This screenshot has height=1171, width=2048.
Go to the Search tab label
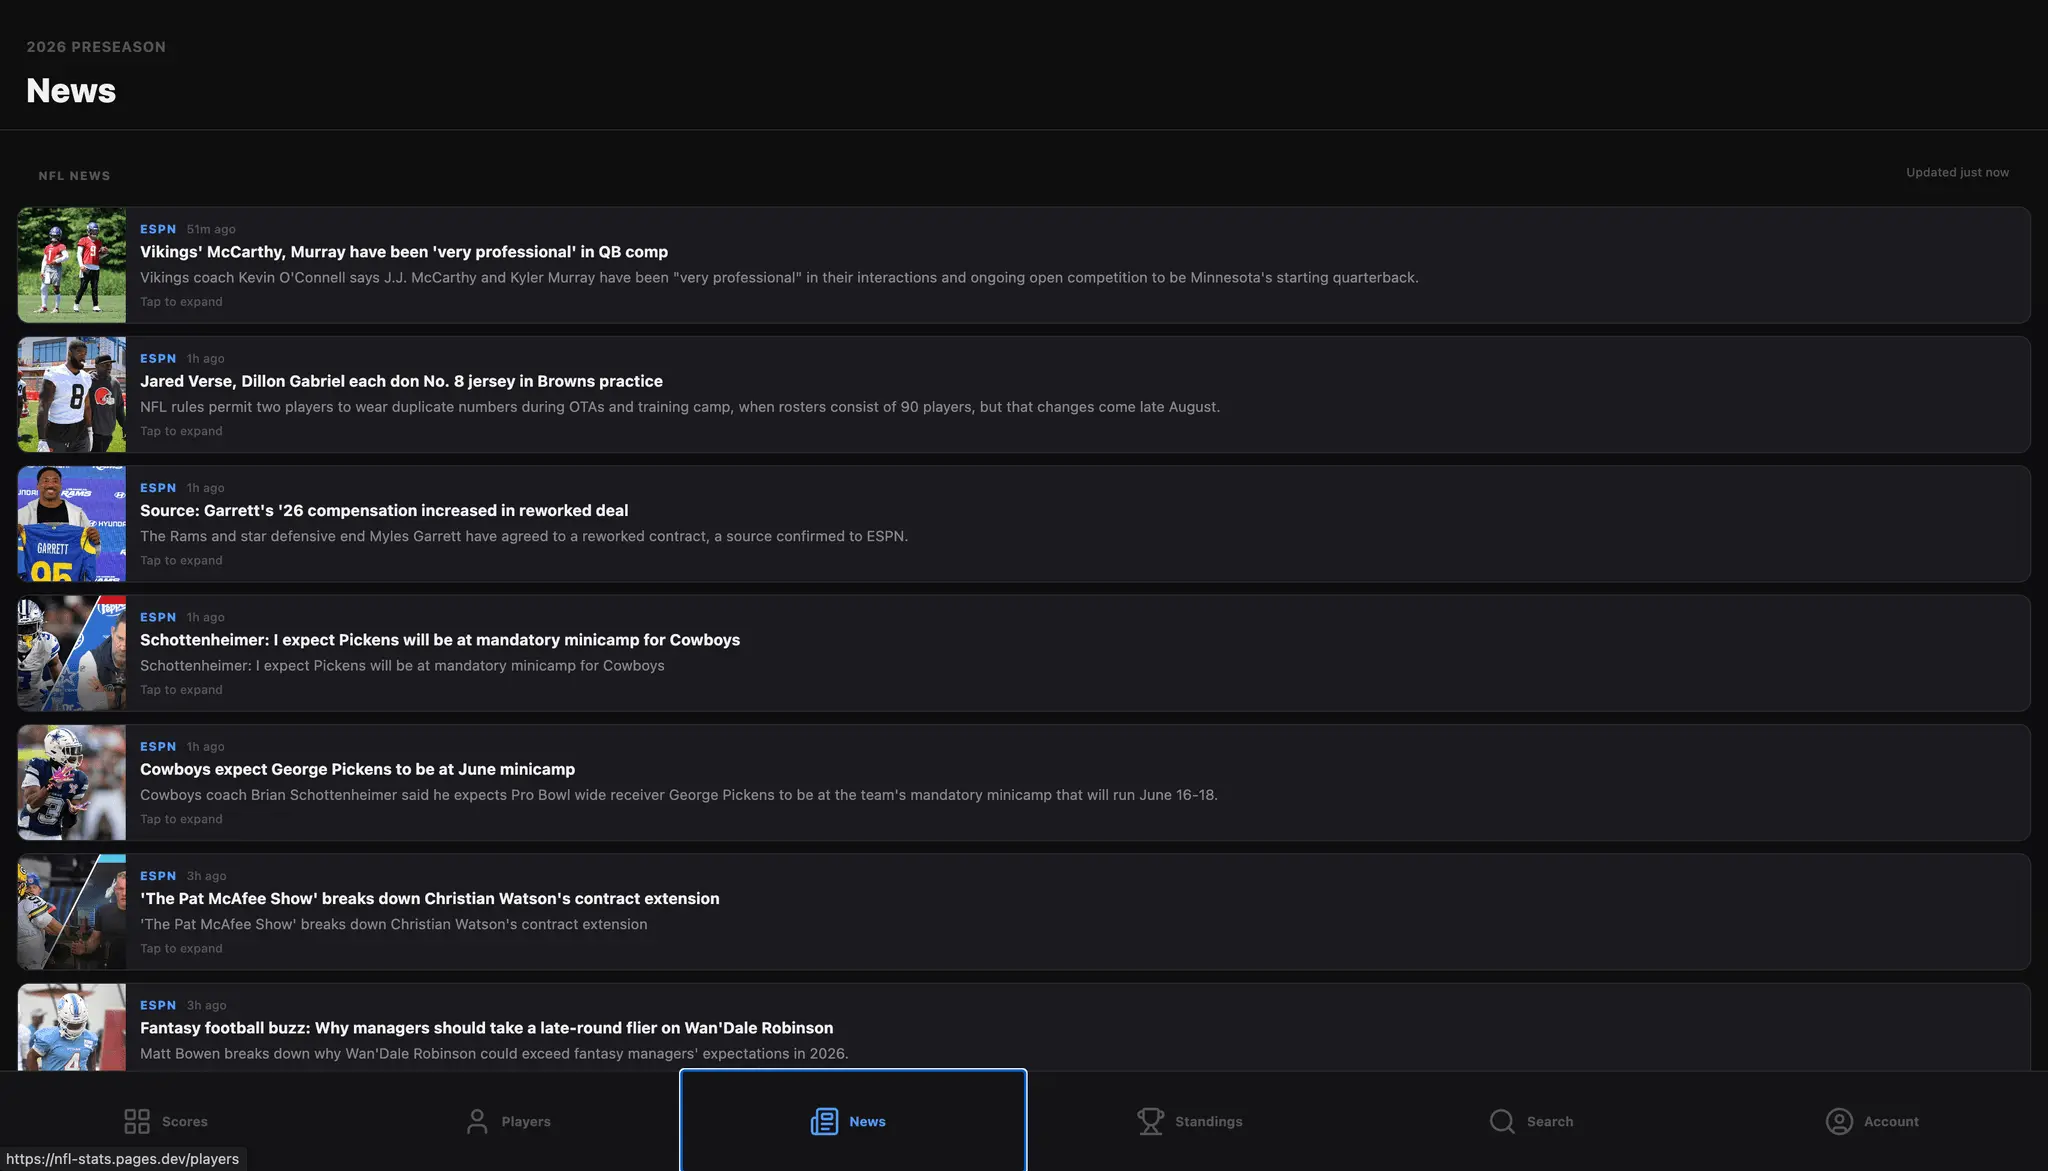(x=1550, y=1122)
